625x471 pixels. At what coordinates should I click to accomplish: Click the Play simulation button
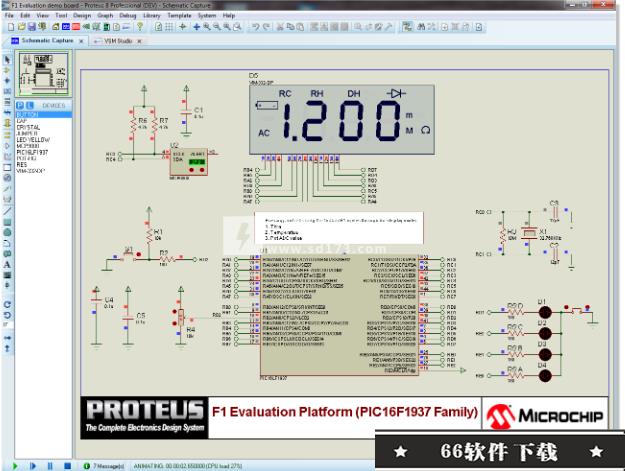(15, 465)
